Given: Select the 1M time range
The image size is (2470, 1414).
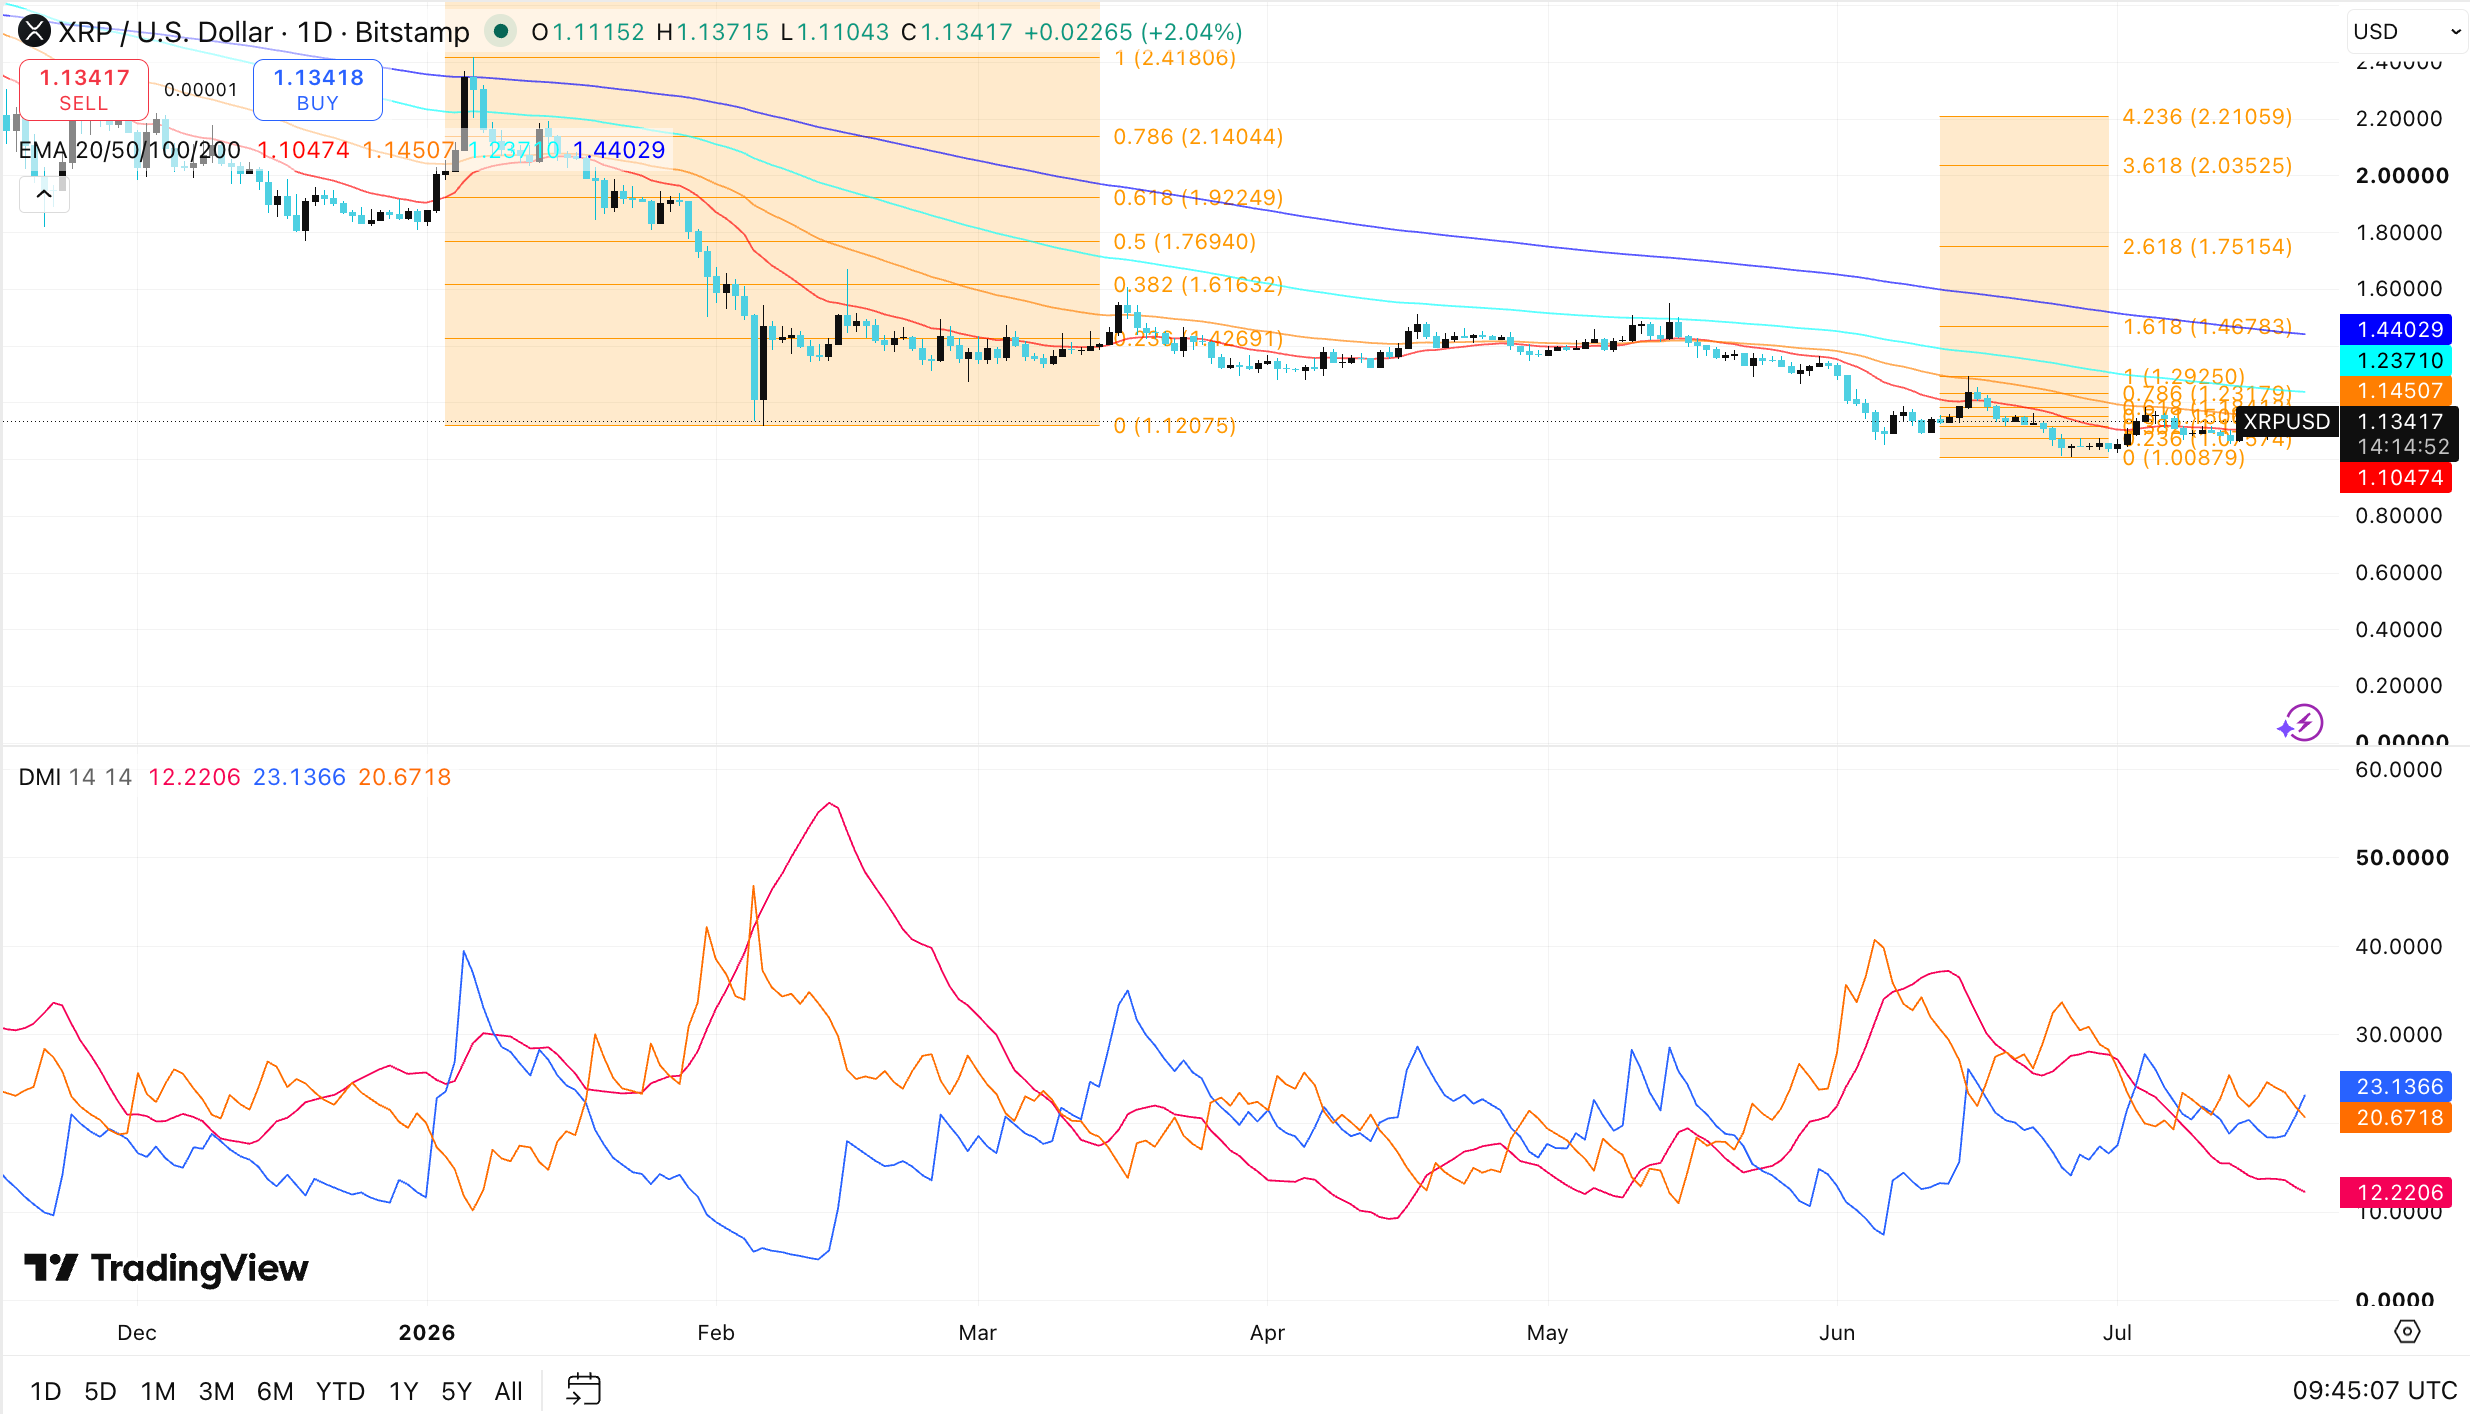Looking at the screenshot, I should tap(158, 1391).
